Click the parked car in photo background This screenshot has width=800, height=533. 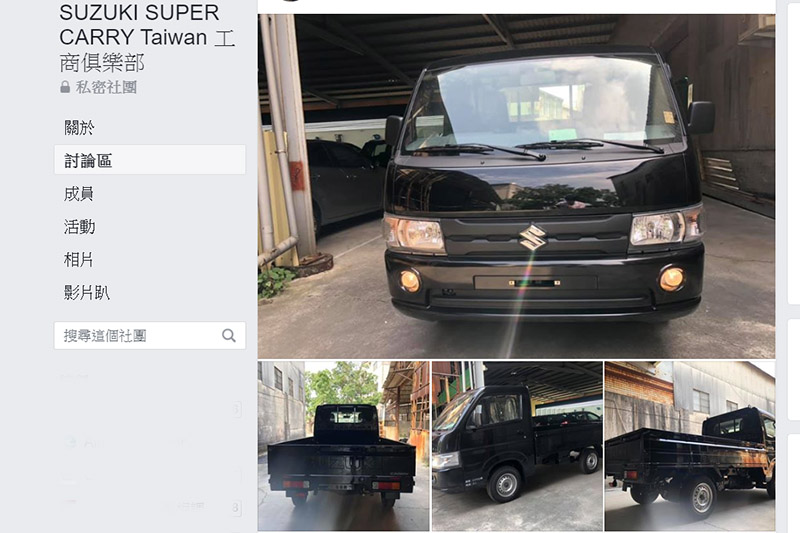(x=344, y=183)
